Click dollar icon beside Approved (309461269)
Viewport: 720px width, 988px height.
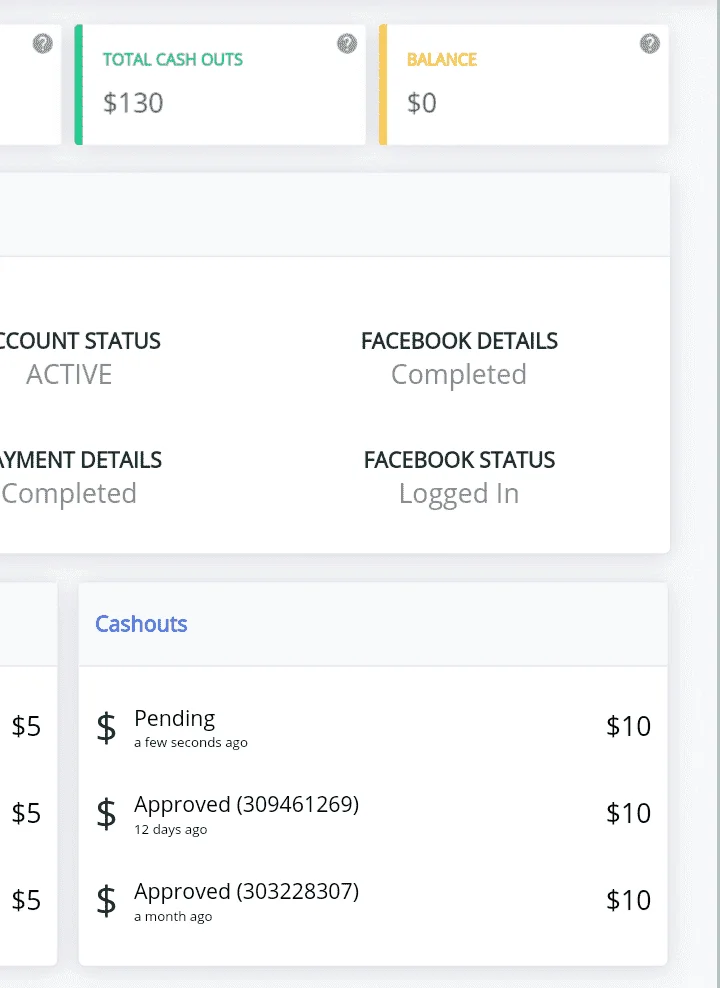[x=106, y=814]
